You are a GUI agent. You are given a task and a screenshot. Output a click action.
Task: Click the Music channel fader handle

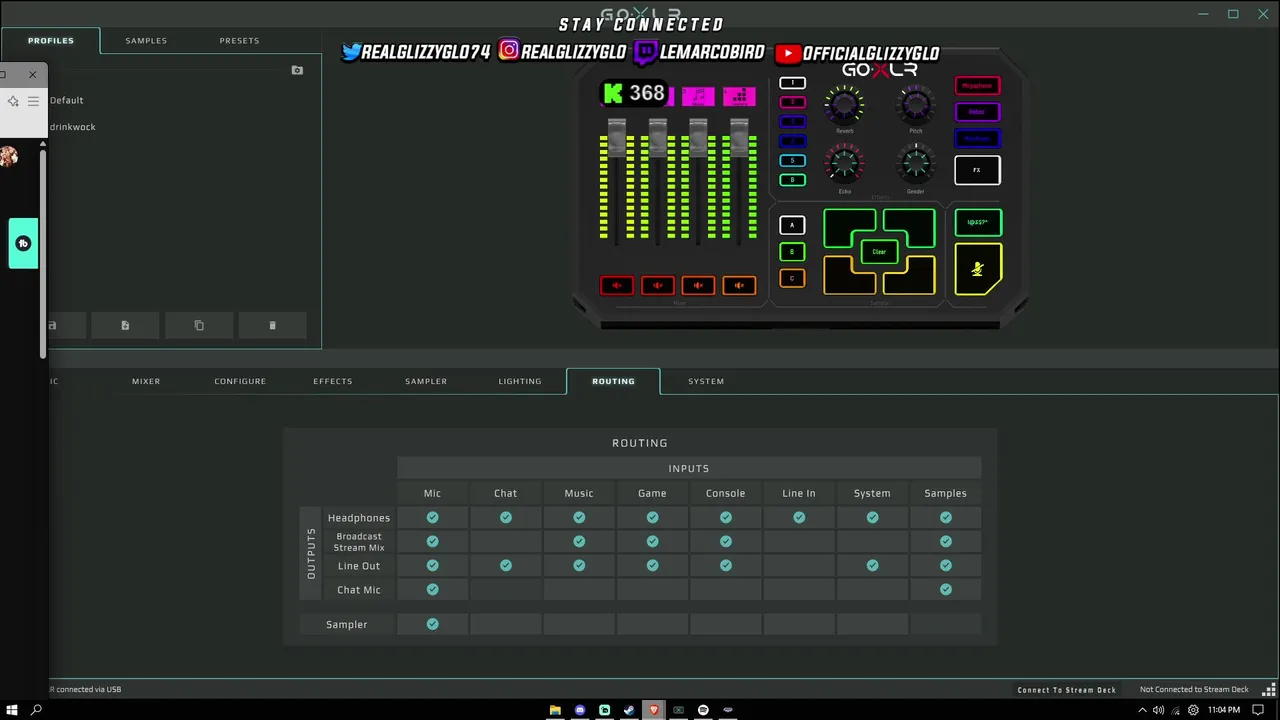pos(698,138)
